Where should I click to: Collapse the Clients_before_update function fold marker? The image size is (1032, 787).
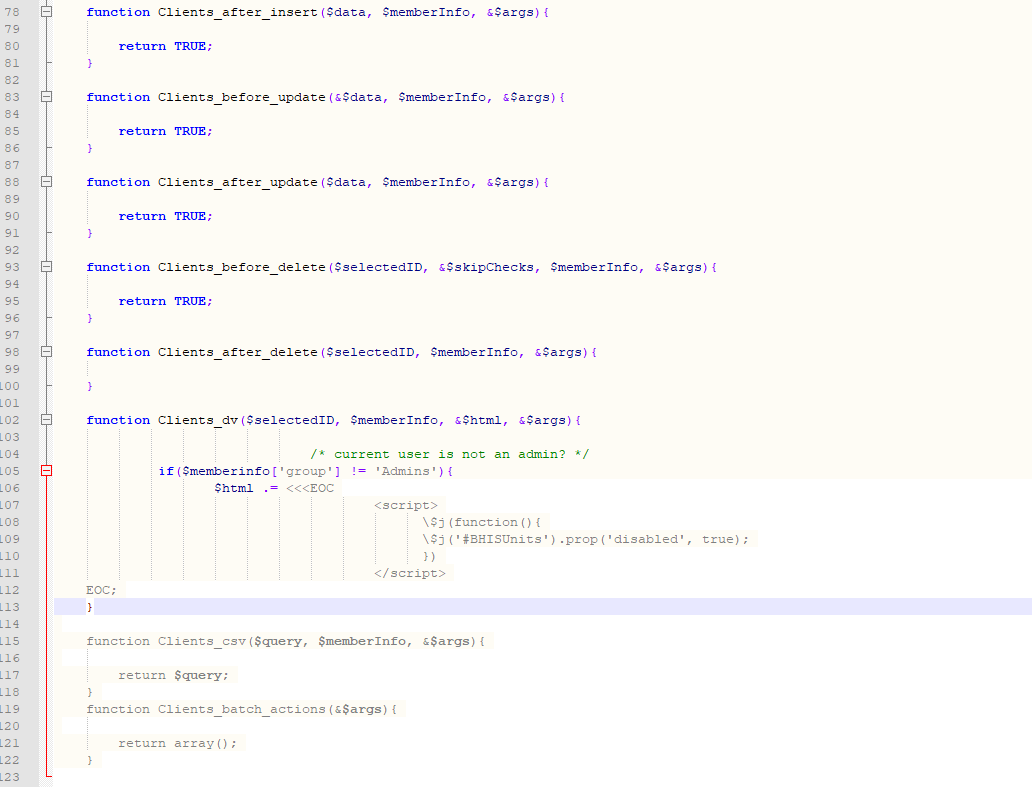46,97
